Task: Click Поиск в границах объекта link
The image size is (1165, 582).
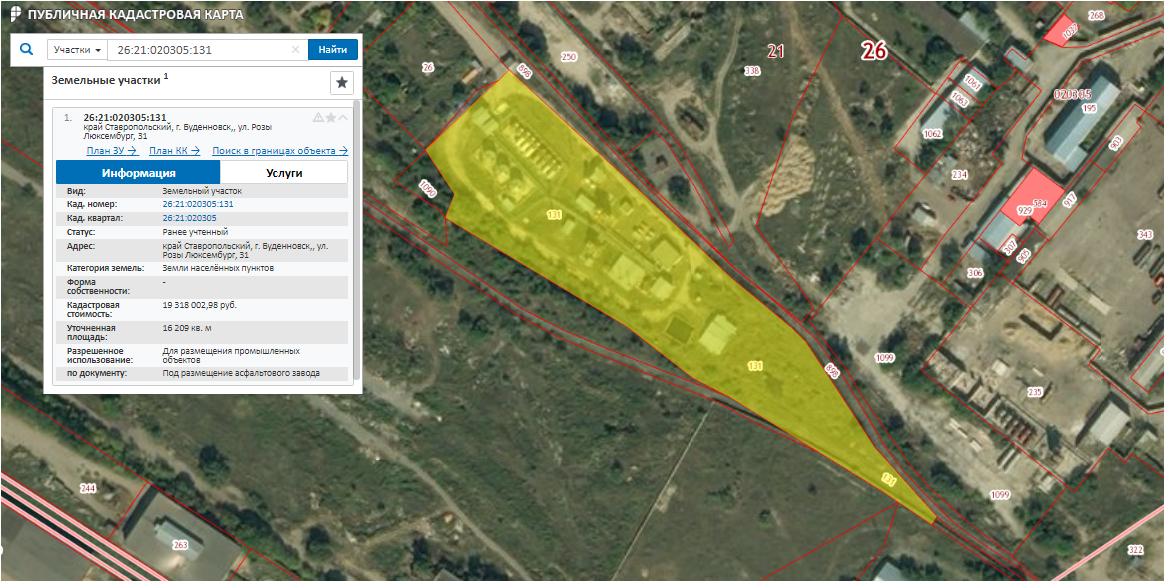Action: (x=279, y=151)
